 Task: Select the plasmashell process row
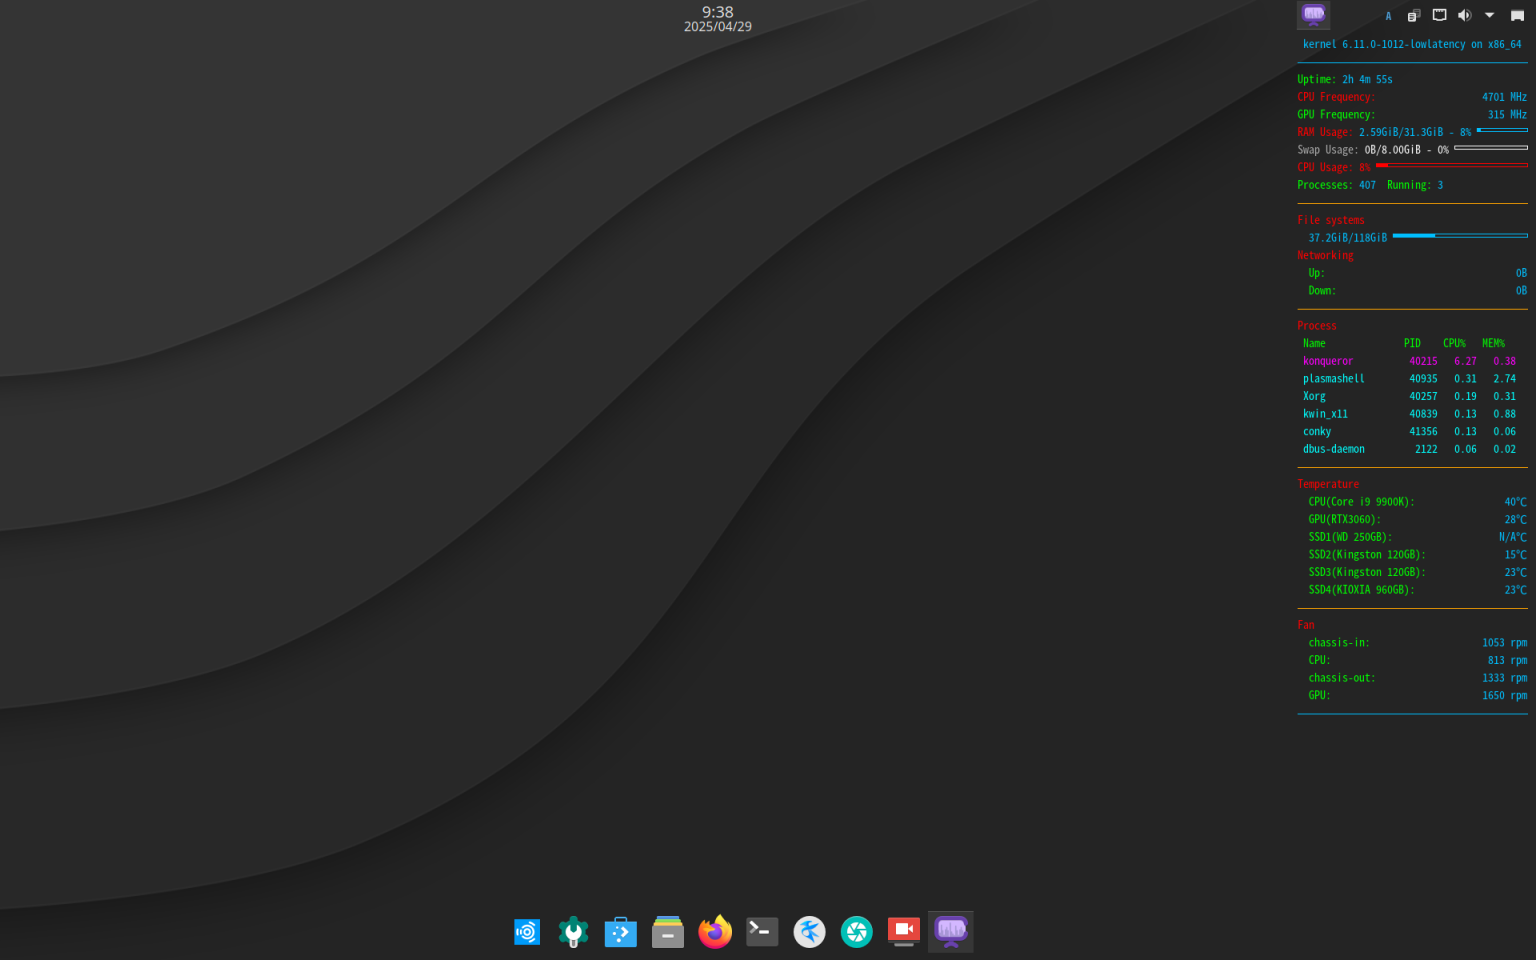pos(1409,379)
